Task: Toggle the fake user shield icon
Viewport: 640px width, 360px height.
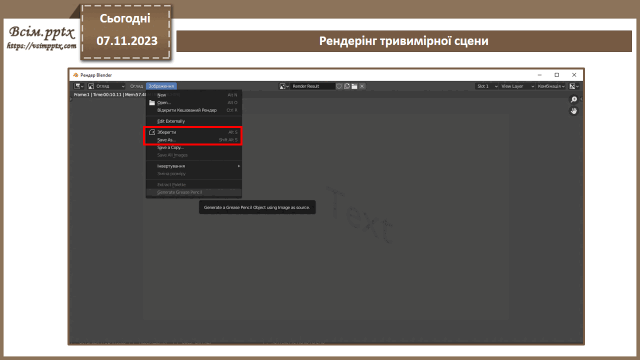Action: tap(339, 86)
